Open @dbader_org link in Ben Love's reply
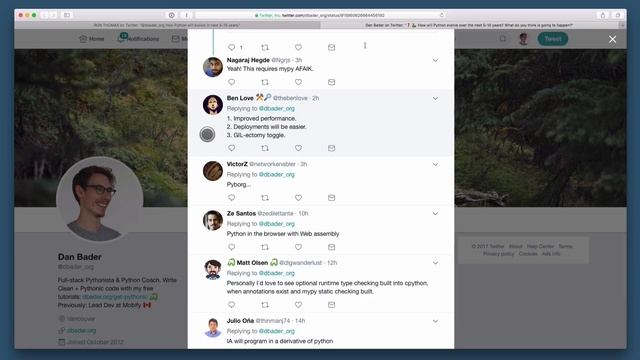 click(277, 109)
